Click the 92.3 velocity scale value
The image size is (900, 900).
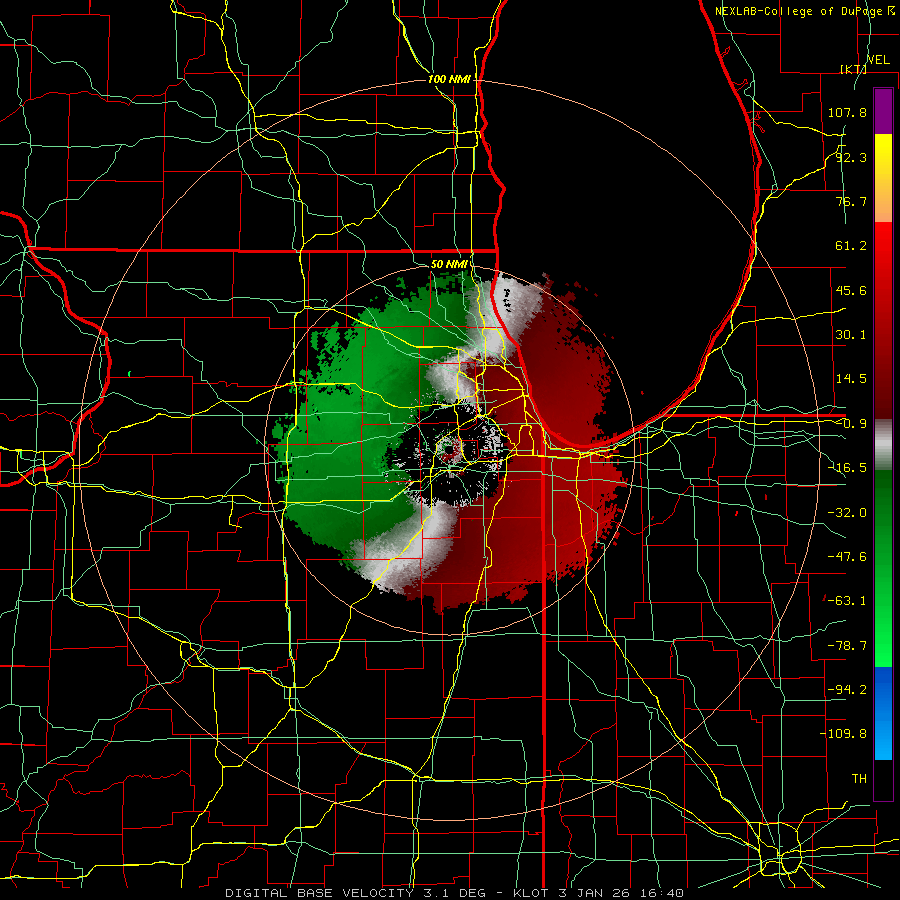pyautogui.click(x=851, y=157)
